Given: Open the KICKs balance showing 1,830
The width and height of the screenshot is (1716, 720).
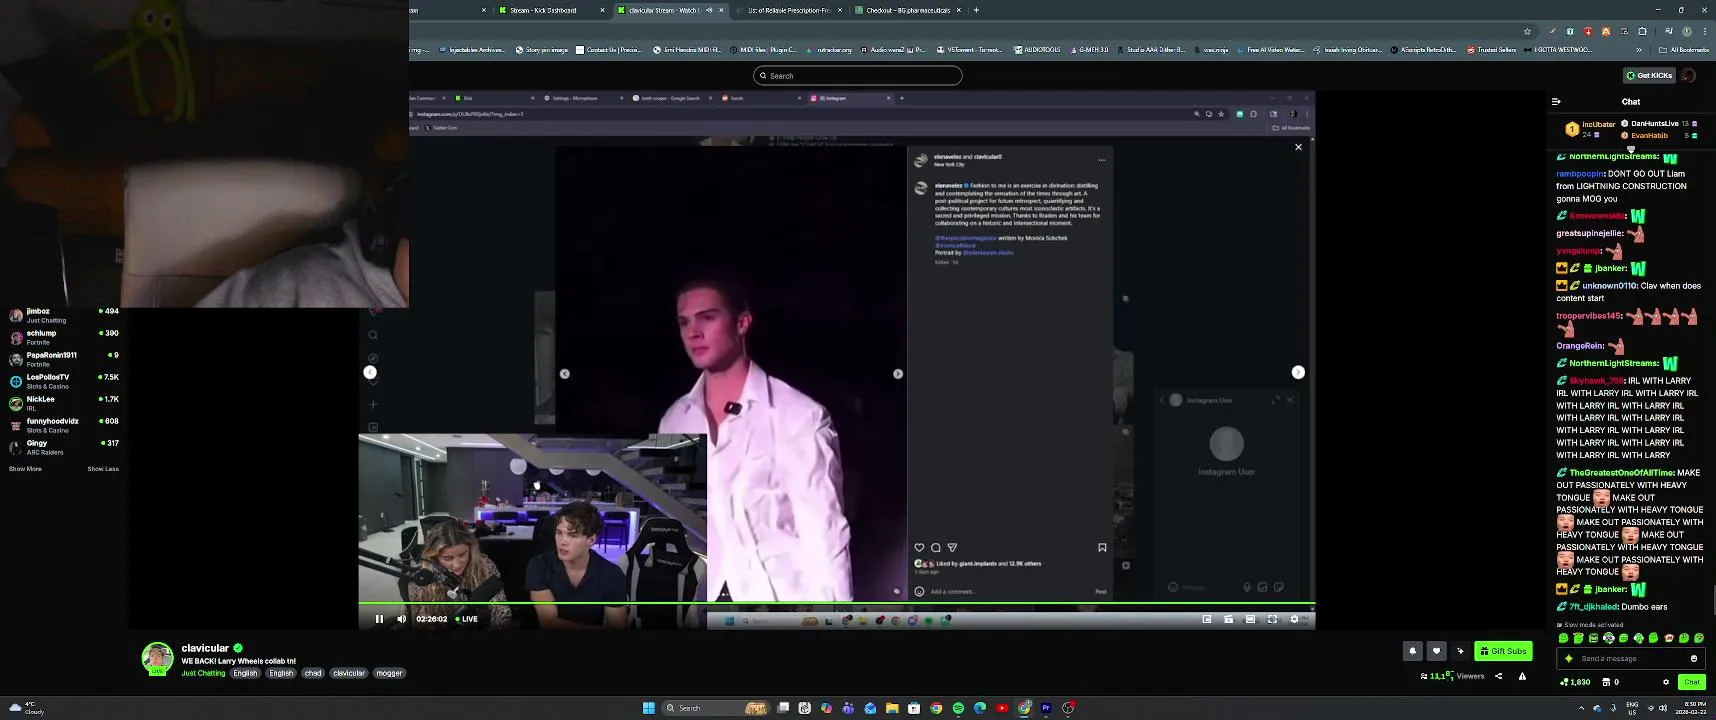Looking at the screenshot, I should [x=1575, y=682].
